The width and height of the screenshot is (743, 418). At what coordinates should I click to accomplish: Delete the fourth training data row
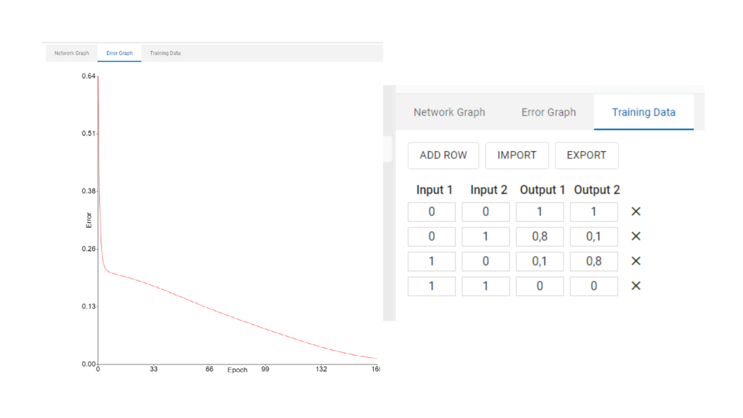[636, 286]
